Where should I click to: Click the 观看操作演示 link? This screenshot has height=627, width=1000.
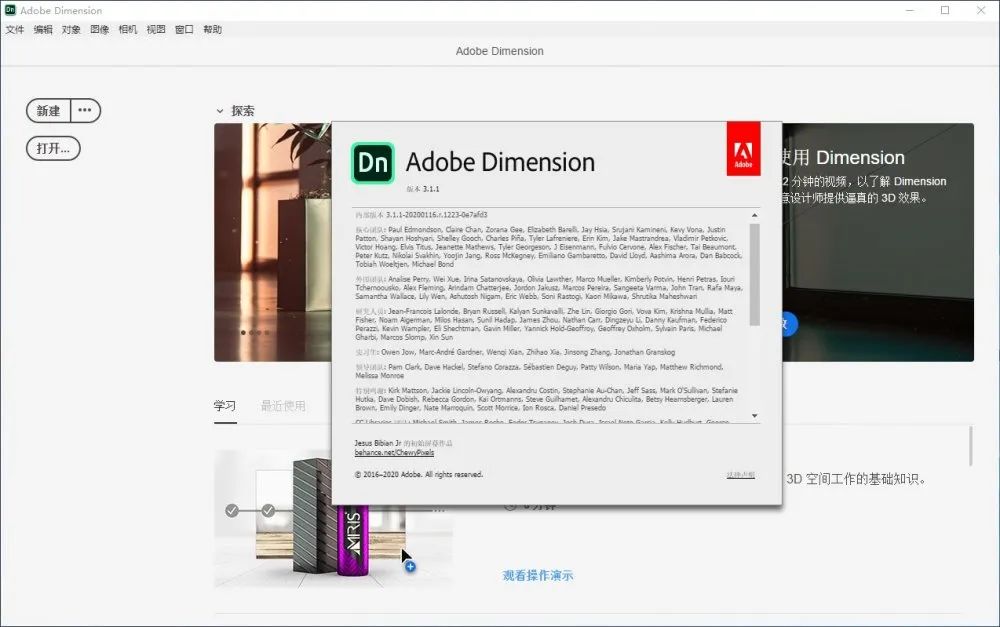point(538,575)
